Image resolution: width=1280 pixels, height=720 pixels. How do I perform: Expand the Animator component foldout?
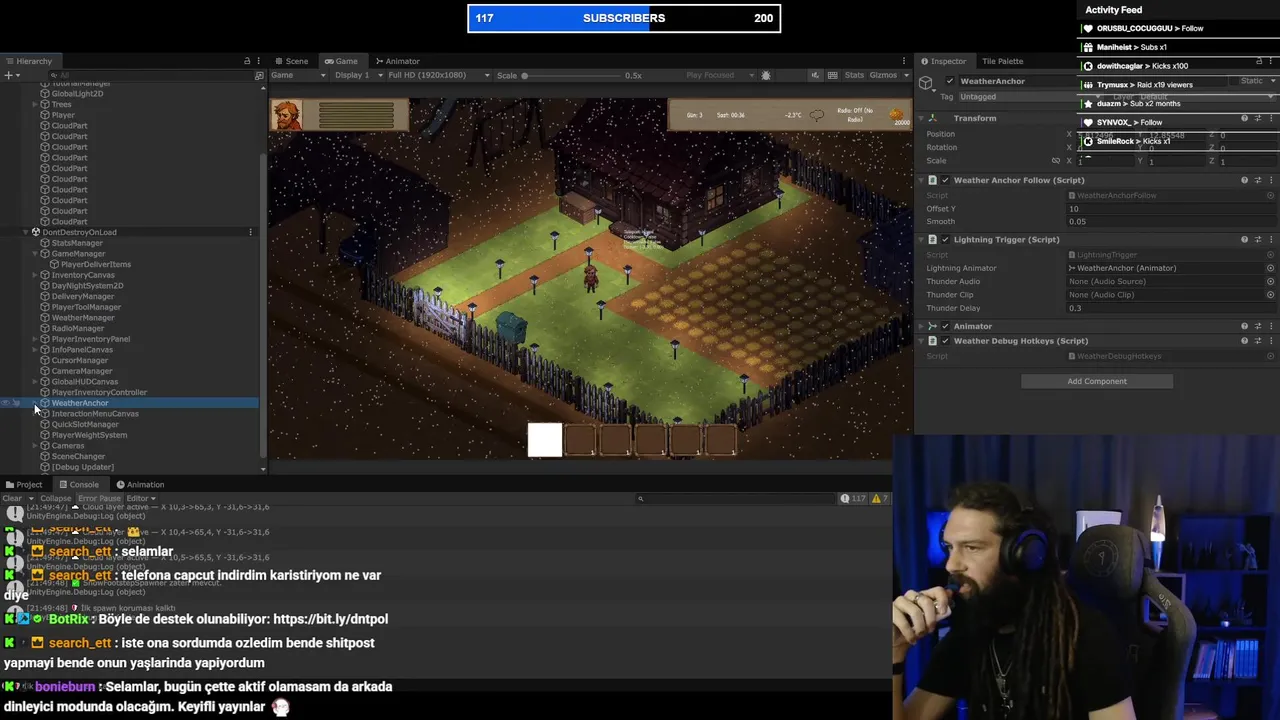[921, 326]
